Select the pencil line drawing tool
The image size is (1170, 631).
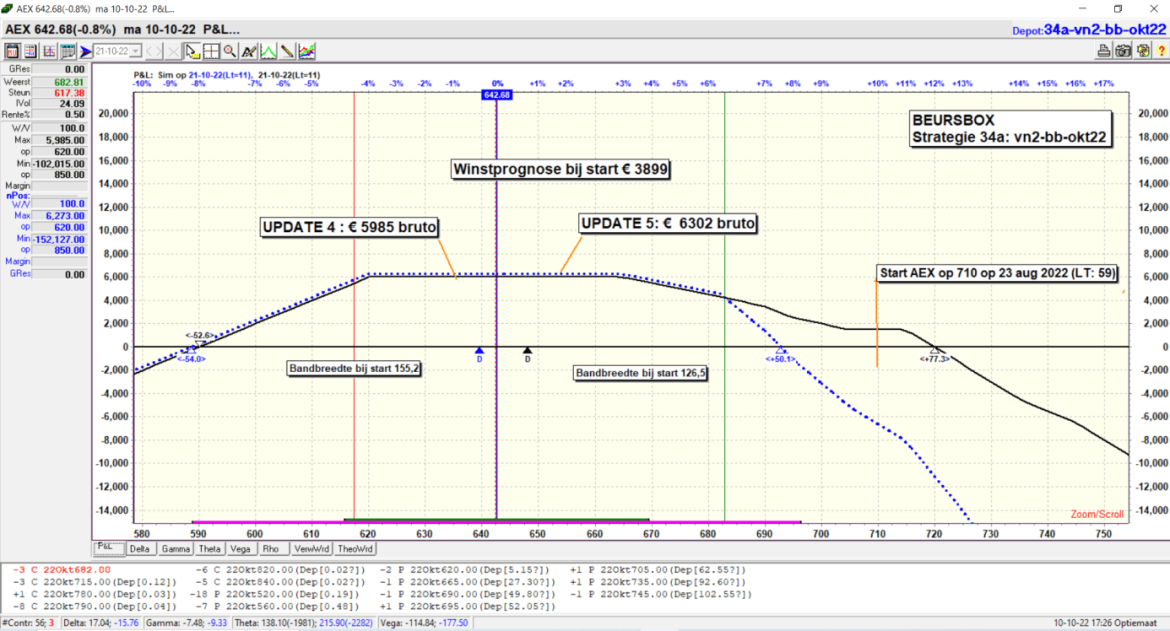pos(287,51)
